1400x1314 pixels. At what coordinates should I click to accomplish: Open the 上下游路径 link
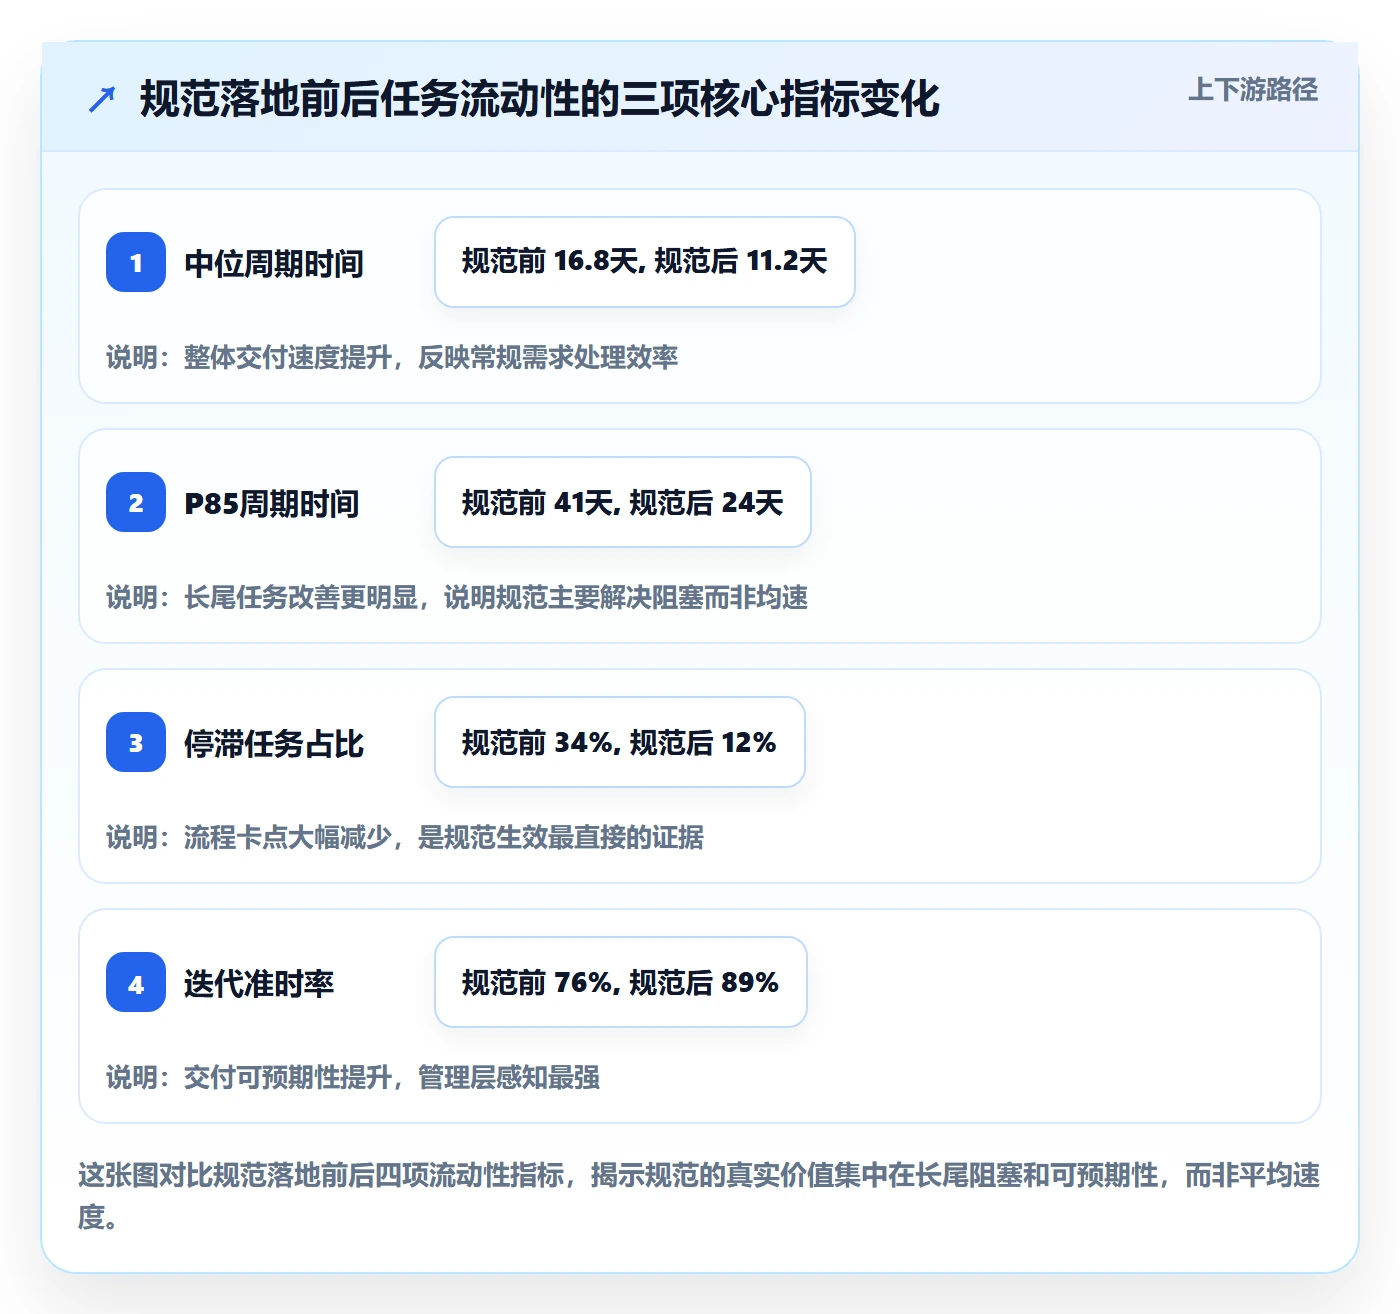(x=1252, y=90)
